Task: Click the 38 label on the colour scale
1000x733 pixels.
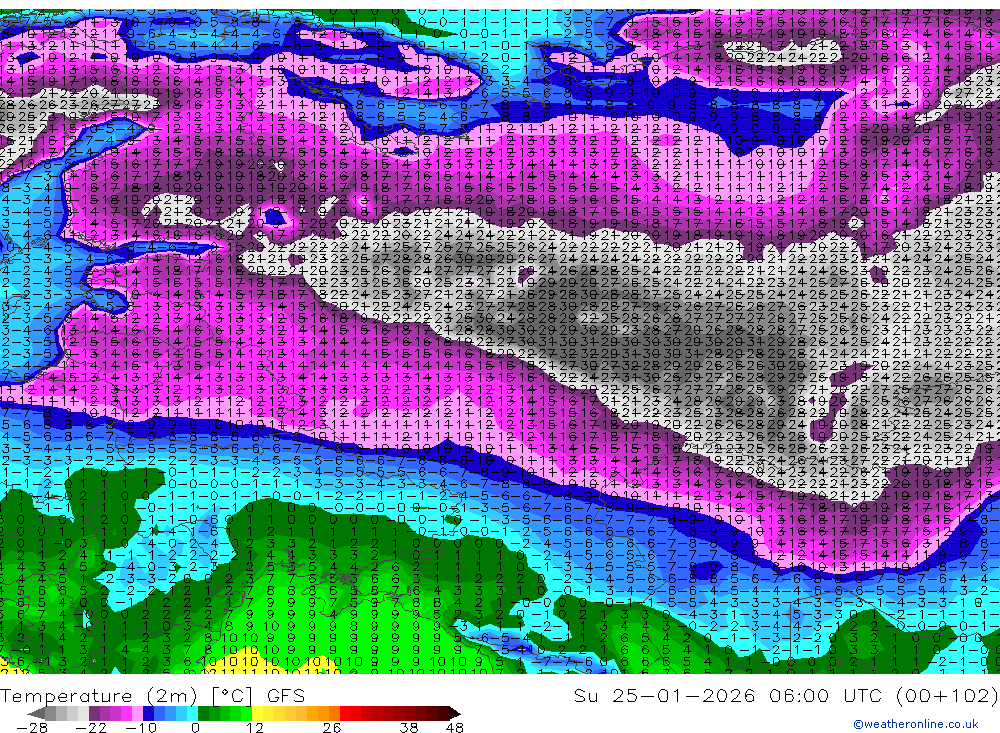Action: tap(409, 727)
